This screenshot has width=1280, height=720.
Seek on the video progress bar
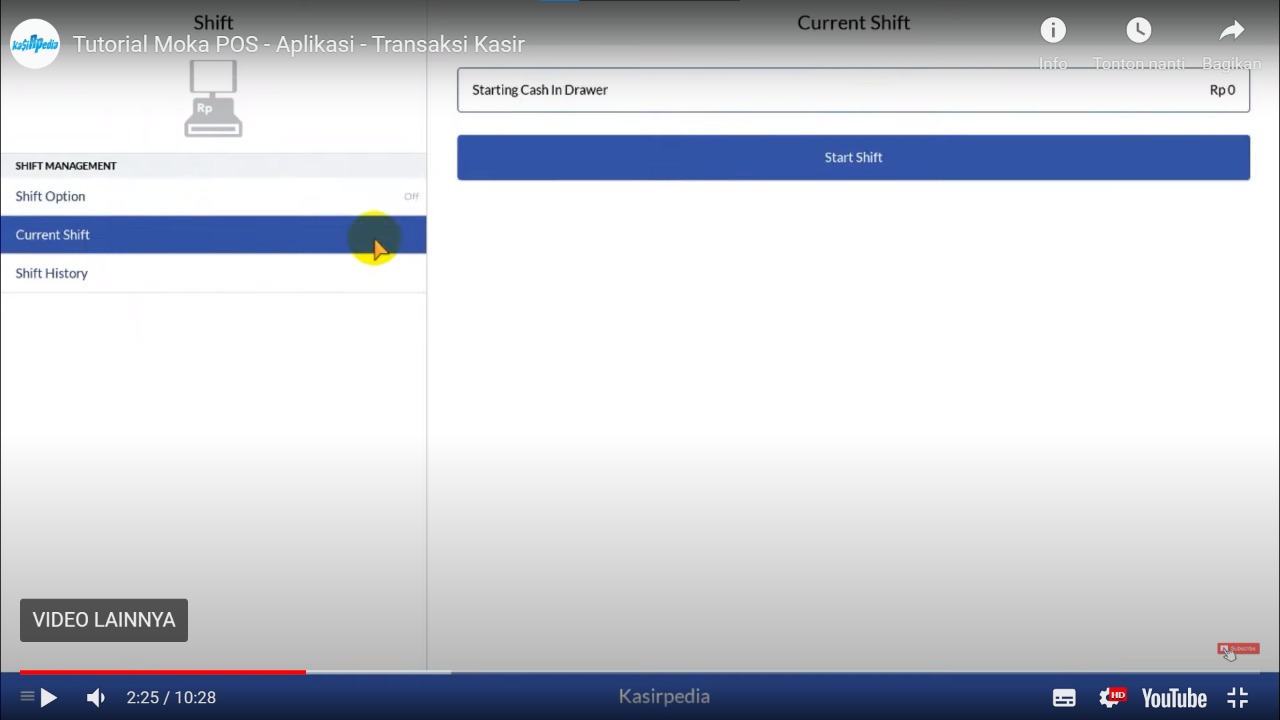[640, 672]
